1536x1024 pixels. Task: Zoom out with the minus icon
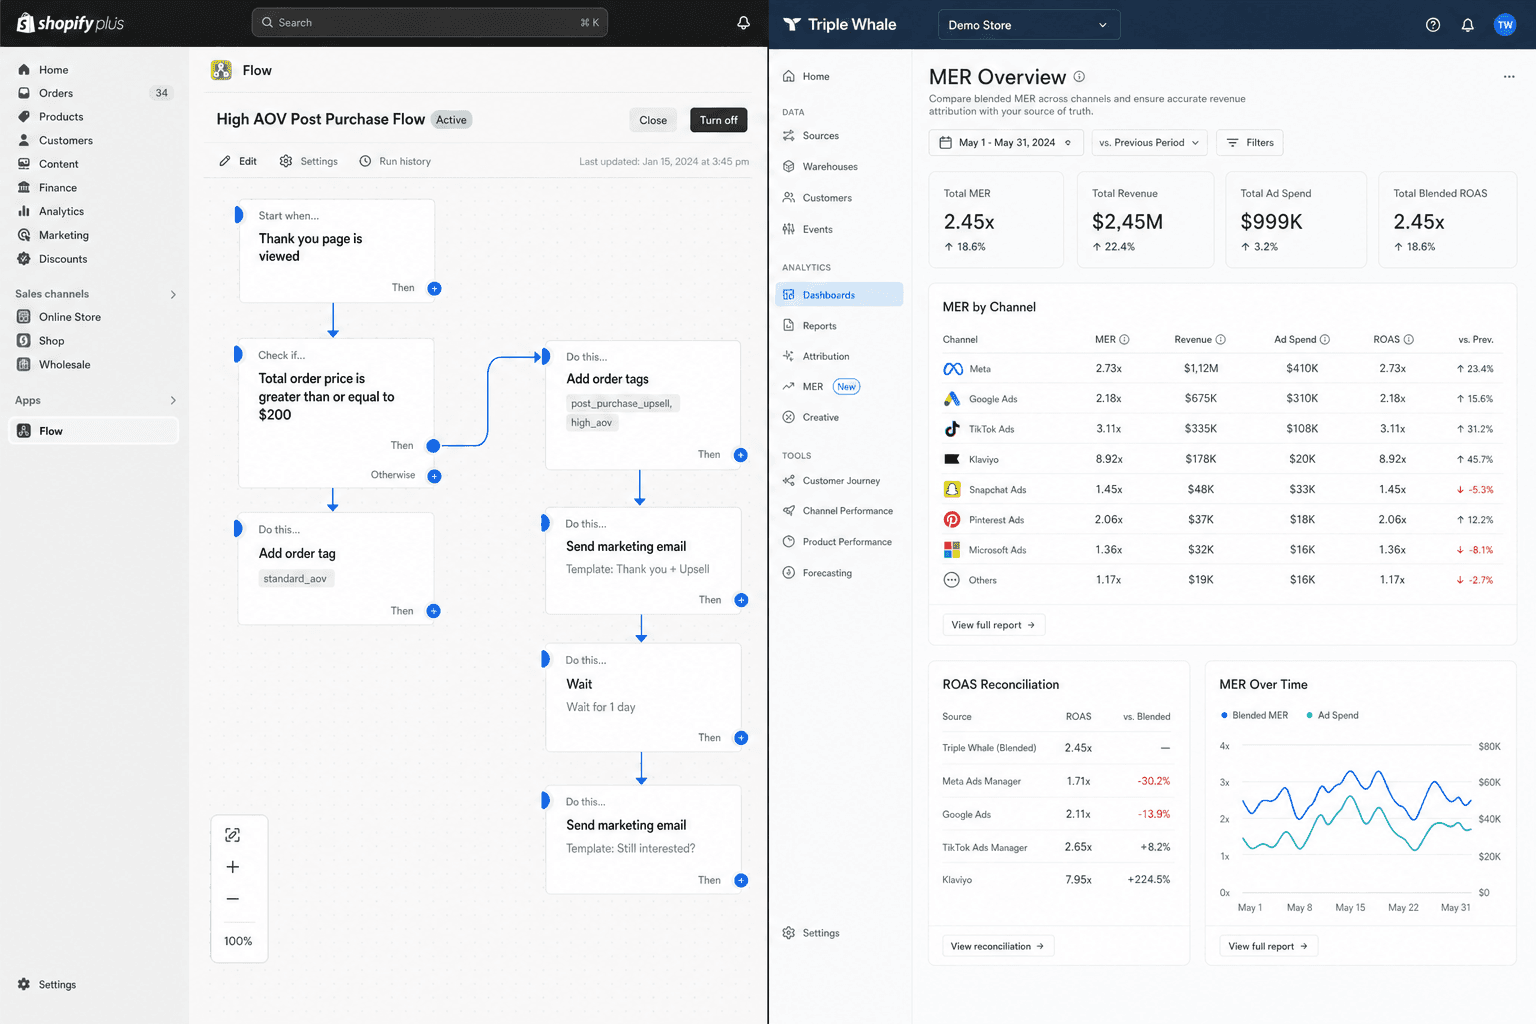click(x=233, y=899)
